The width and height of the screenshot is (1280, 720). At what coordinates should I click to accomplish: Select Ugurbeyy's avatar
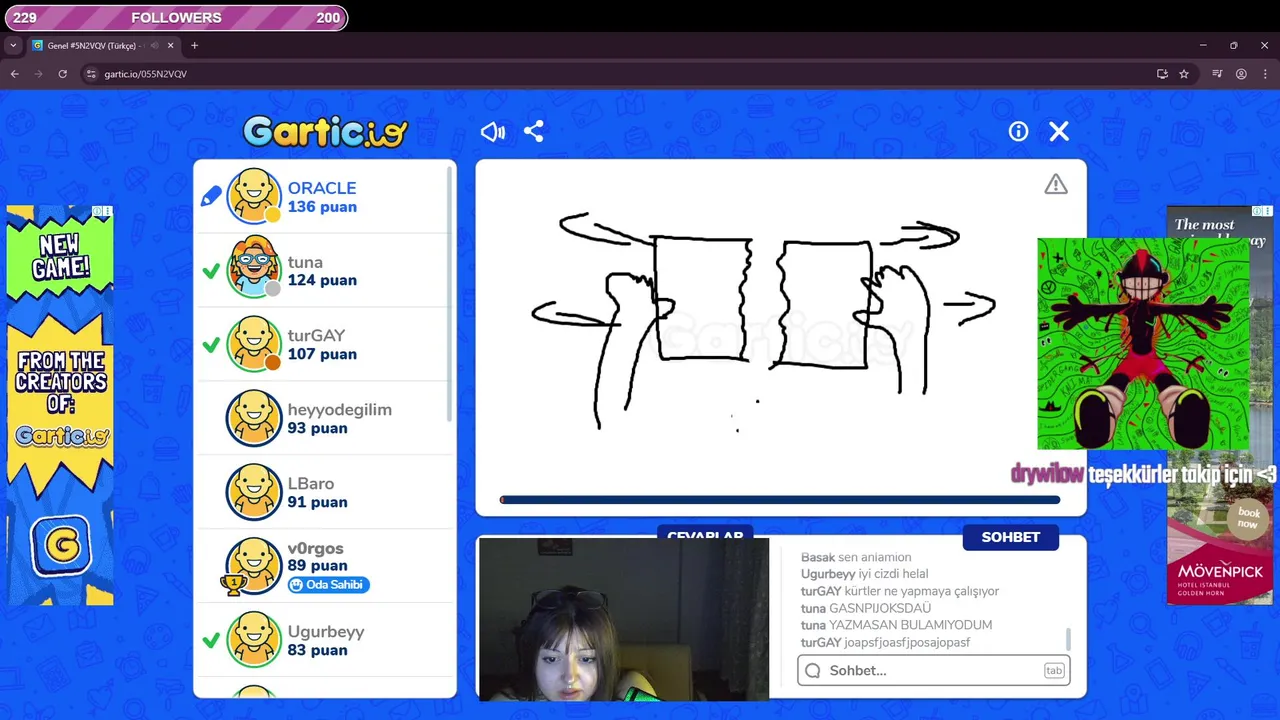coord(254,639)
